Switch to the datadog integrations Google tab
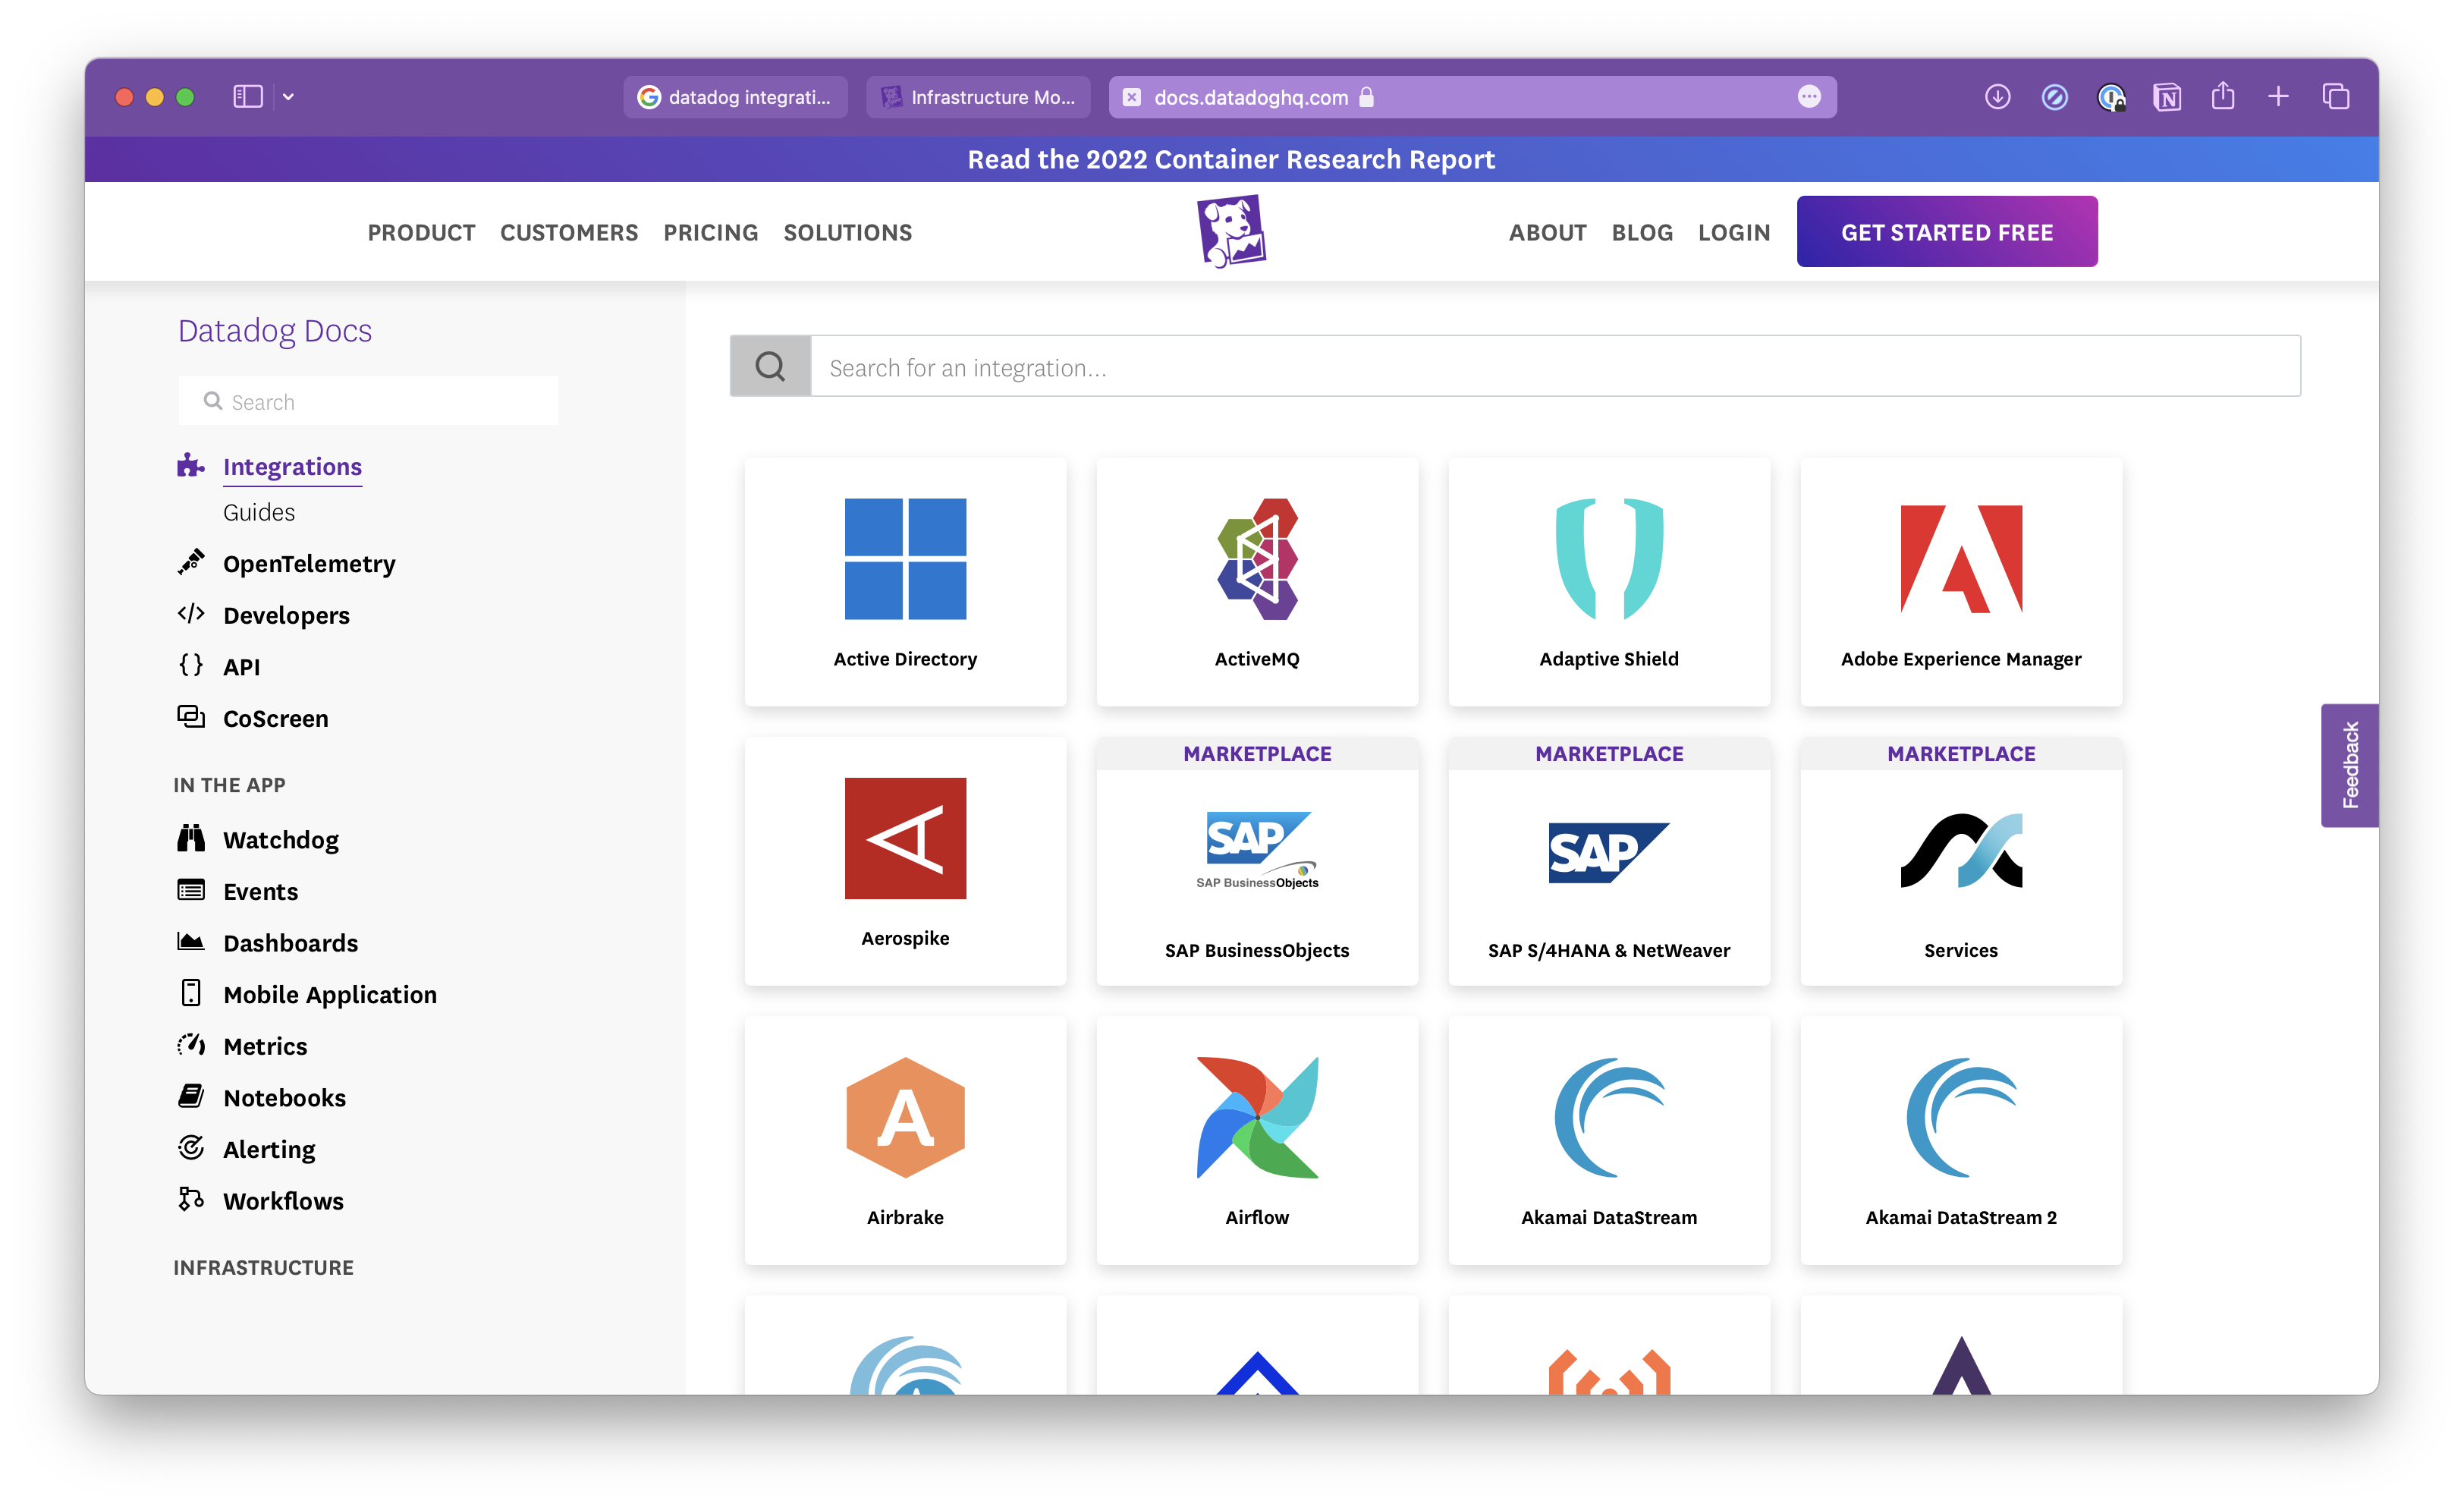This screenshot has width=2464, height=1507. (735, 97)
